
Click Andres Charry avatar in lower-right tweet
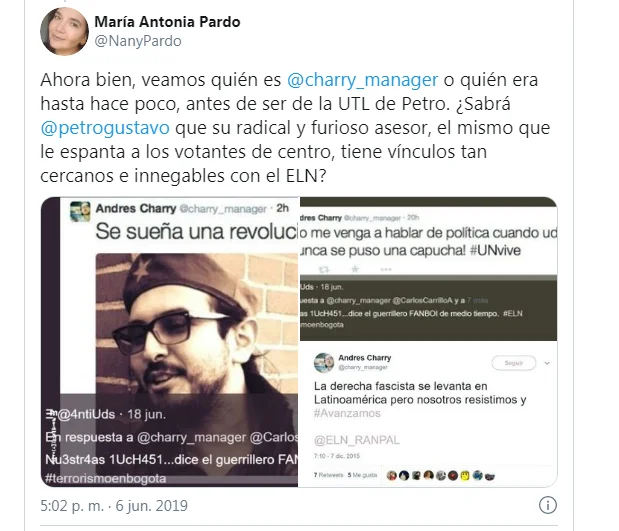point(324,363)
